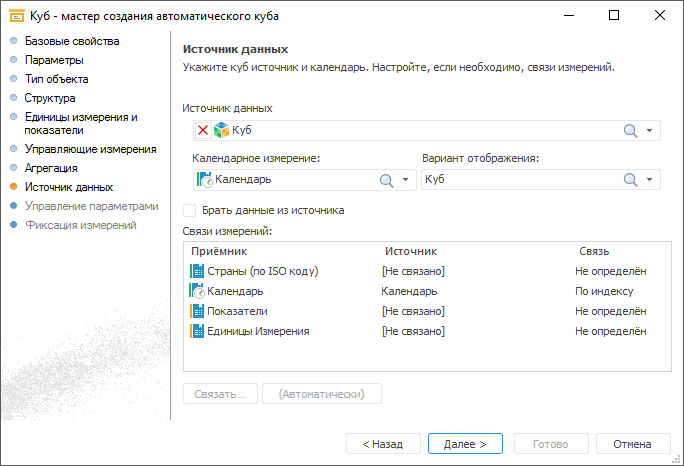Click the < Назад button
This screenshot has height=466, width=684.
pyautogui.click(x=383, y=443)
